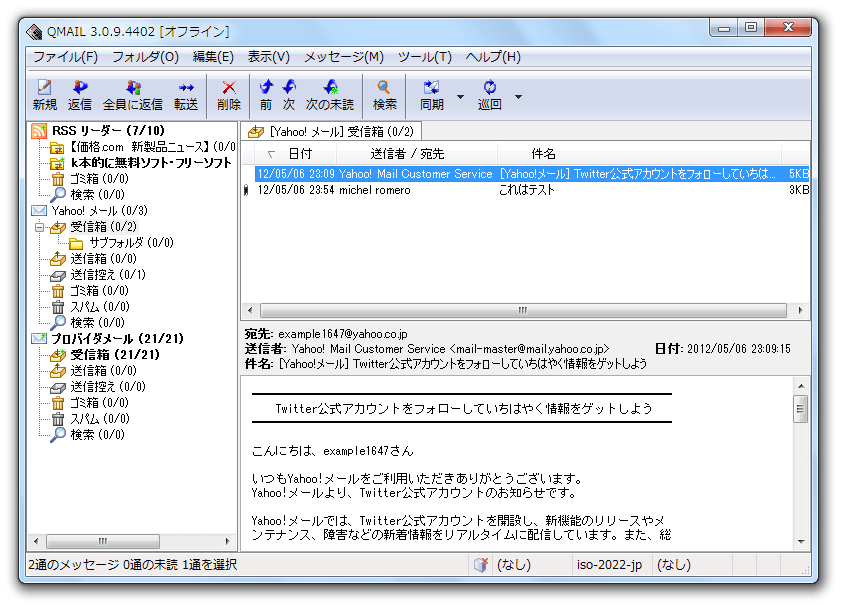Open the フォルダ(O) menu
This screenshot has width=841, height=605.
click(145, 57)
